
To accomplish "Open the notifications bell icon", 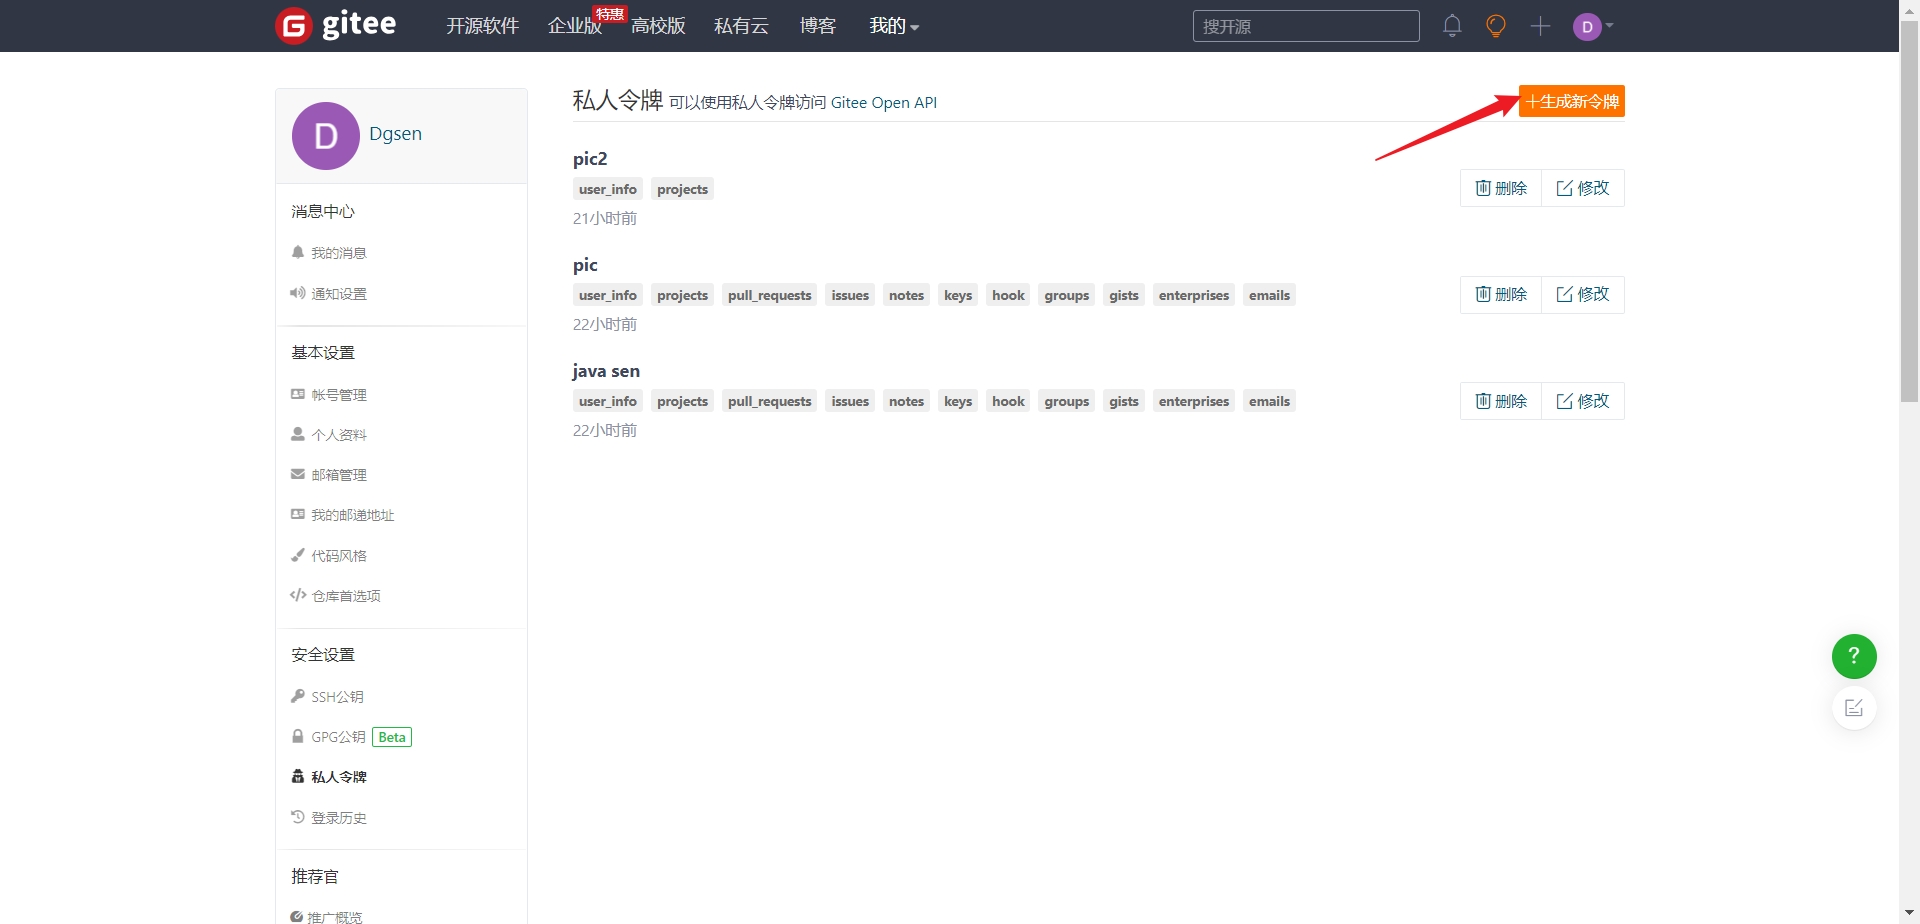I will point(1451,26).
